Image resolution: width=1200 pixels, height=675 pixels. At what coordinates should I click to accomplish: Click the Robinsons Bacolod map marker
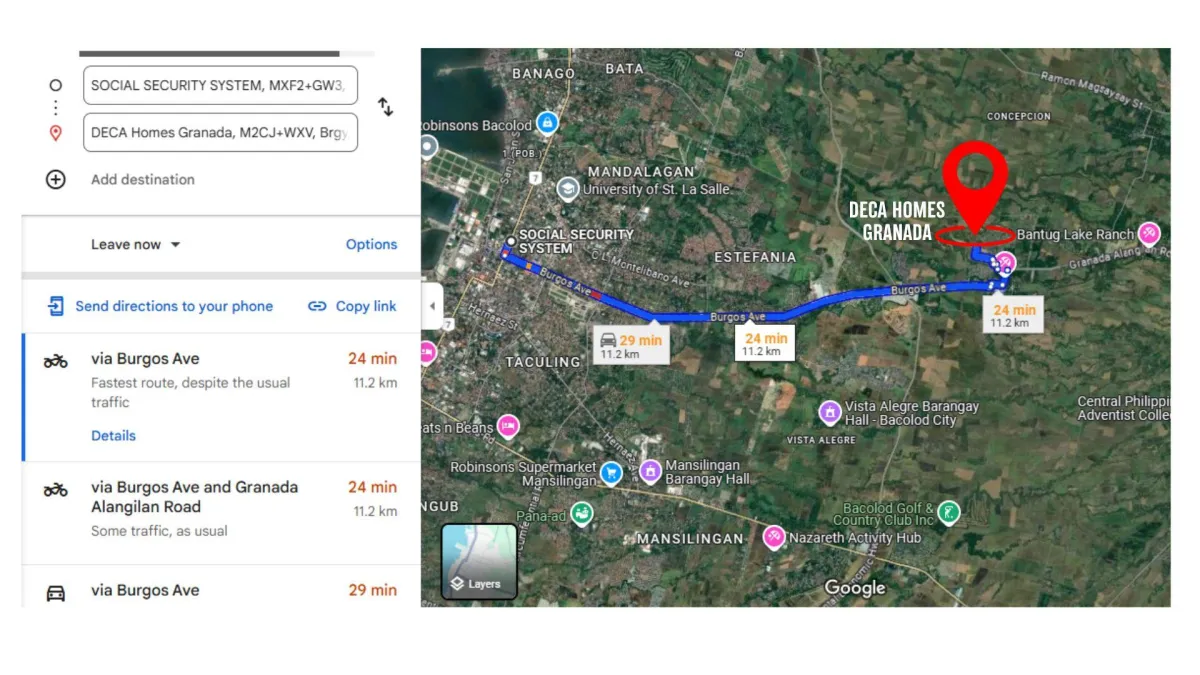click(x=547, y=124)
